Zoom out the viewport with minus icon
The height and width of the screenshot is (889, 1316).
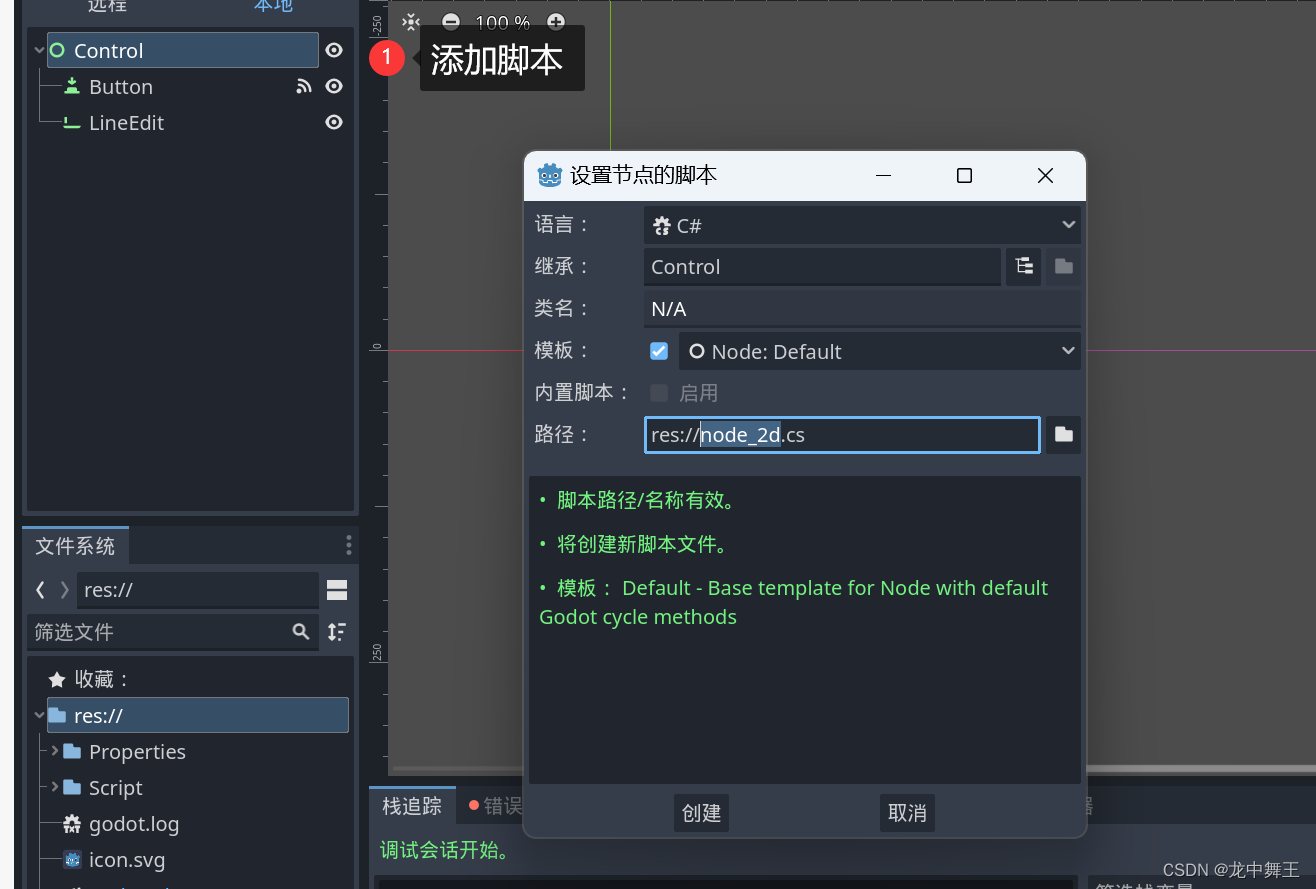pos(451,22)
